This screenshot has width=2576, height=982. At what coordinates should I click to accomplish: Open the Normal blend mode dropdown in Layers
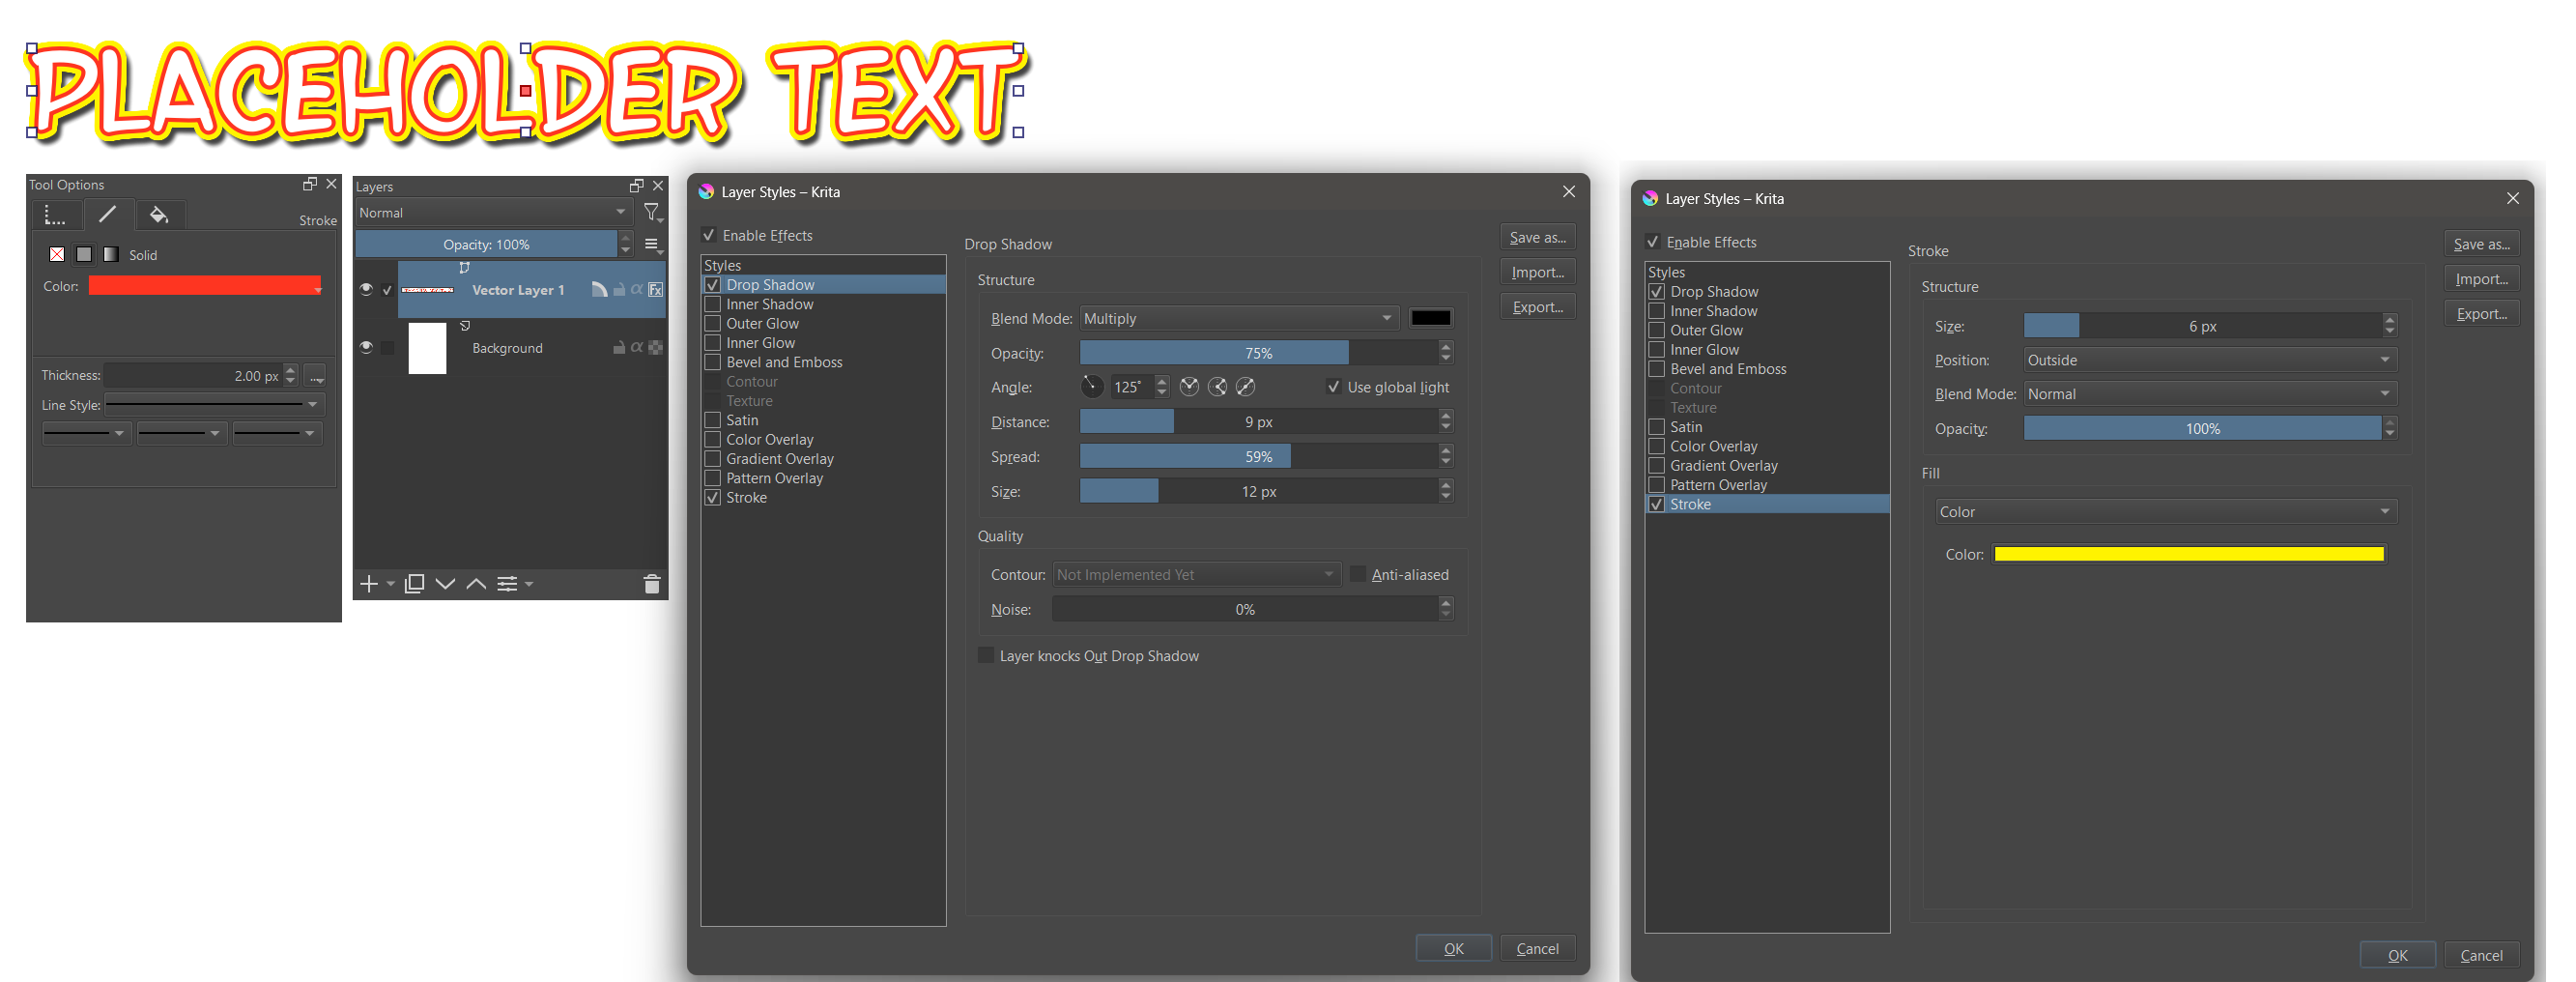point(494,212)
